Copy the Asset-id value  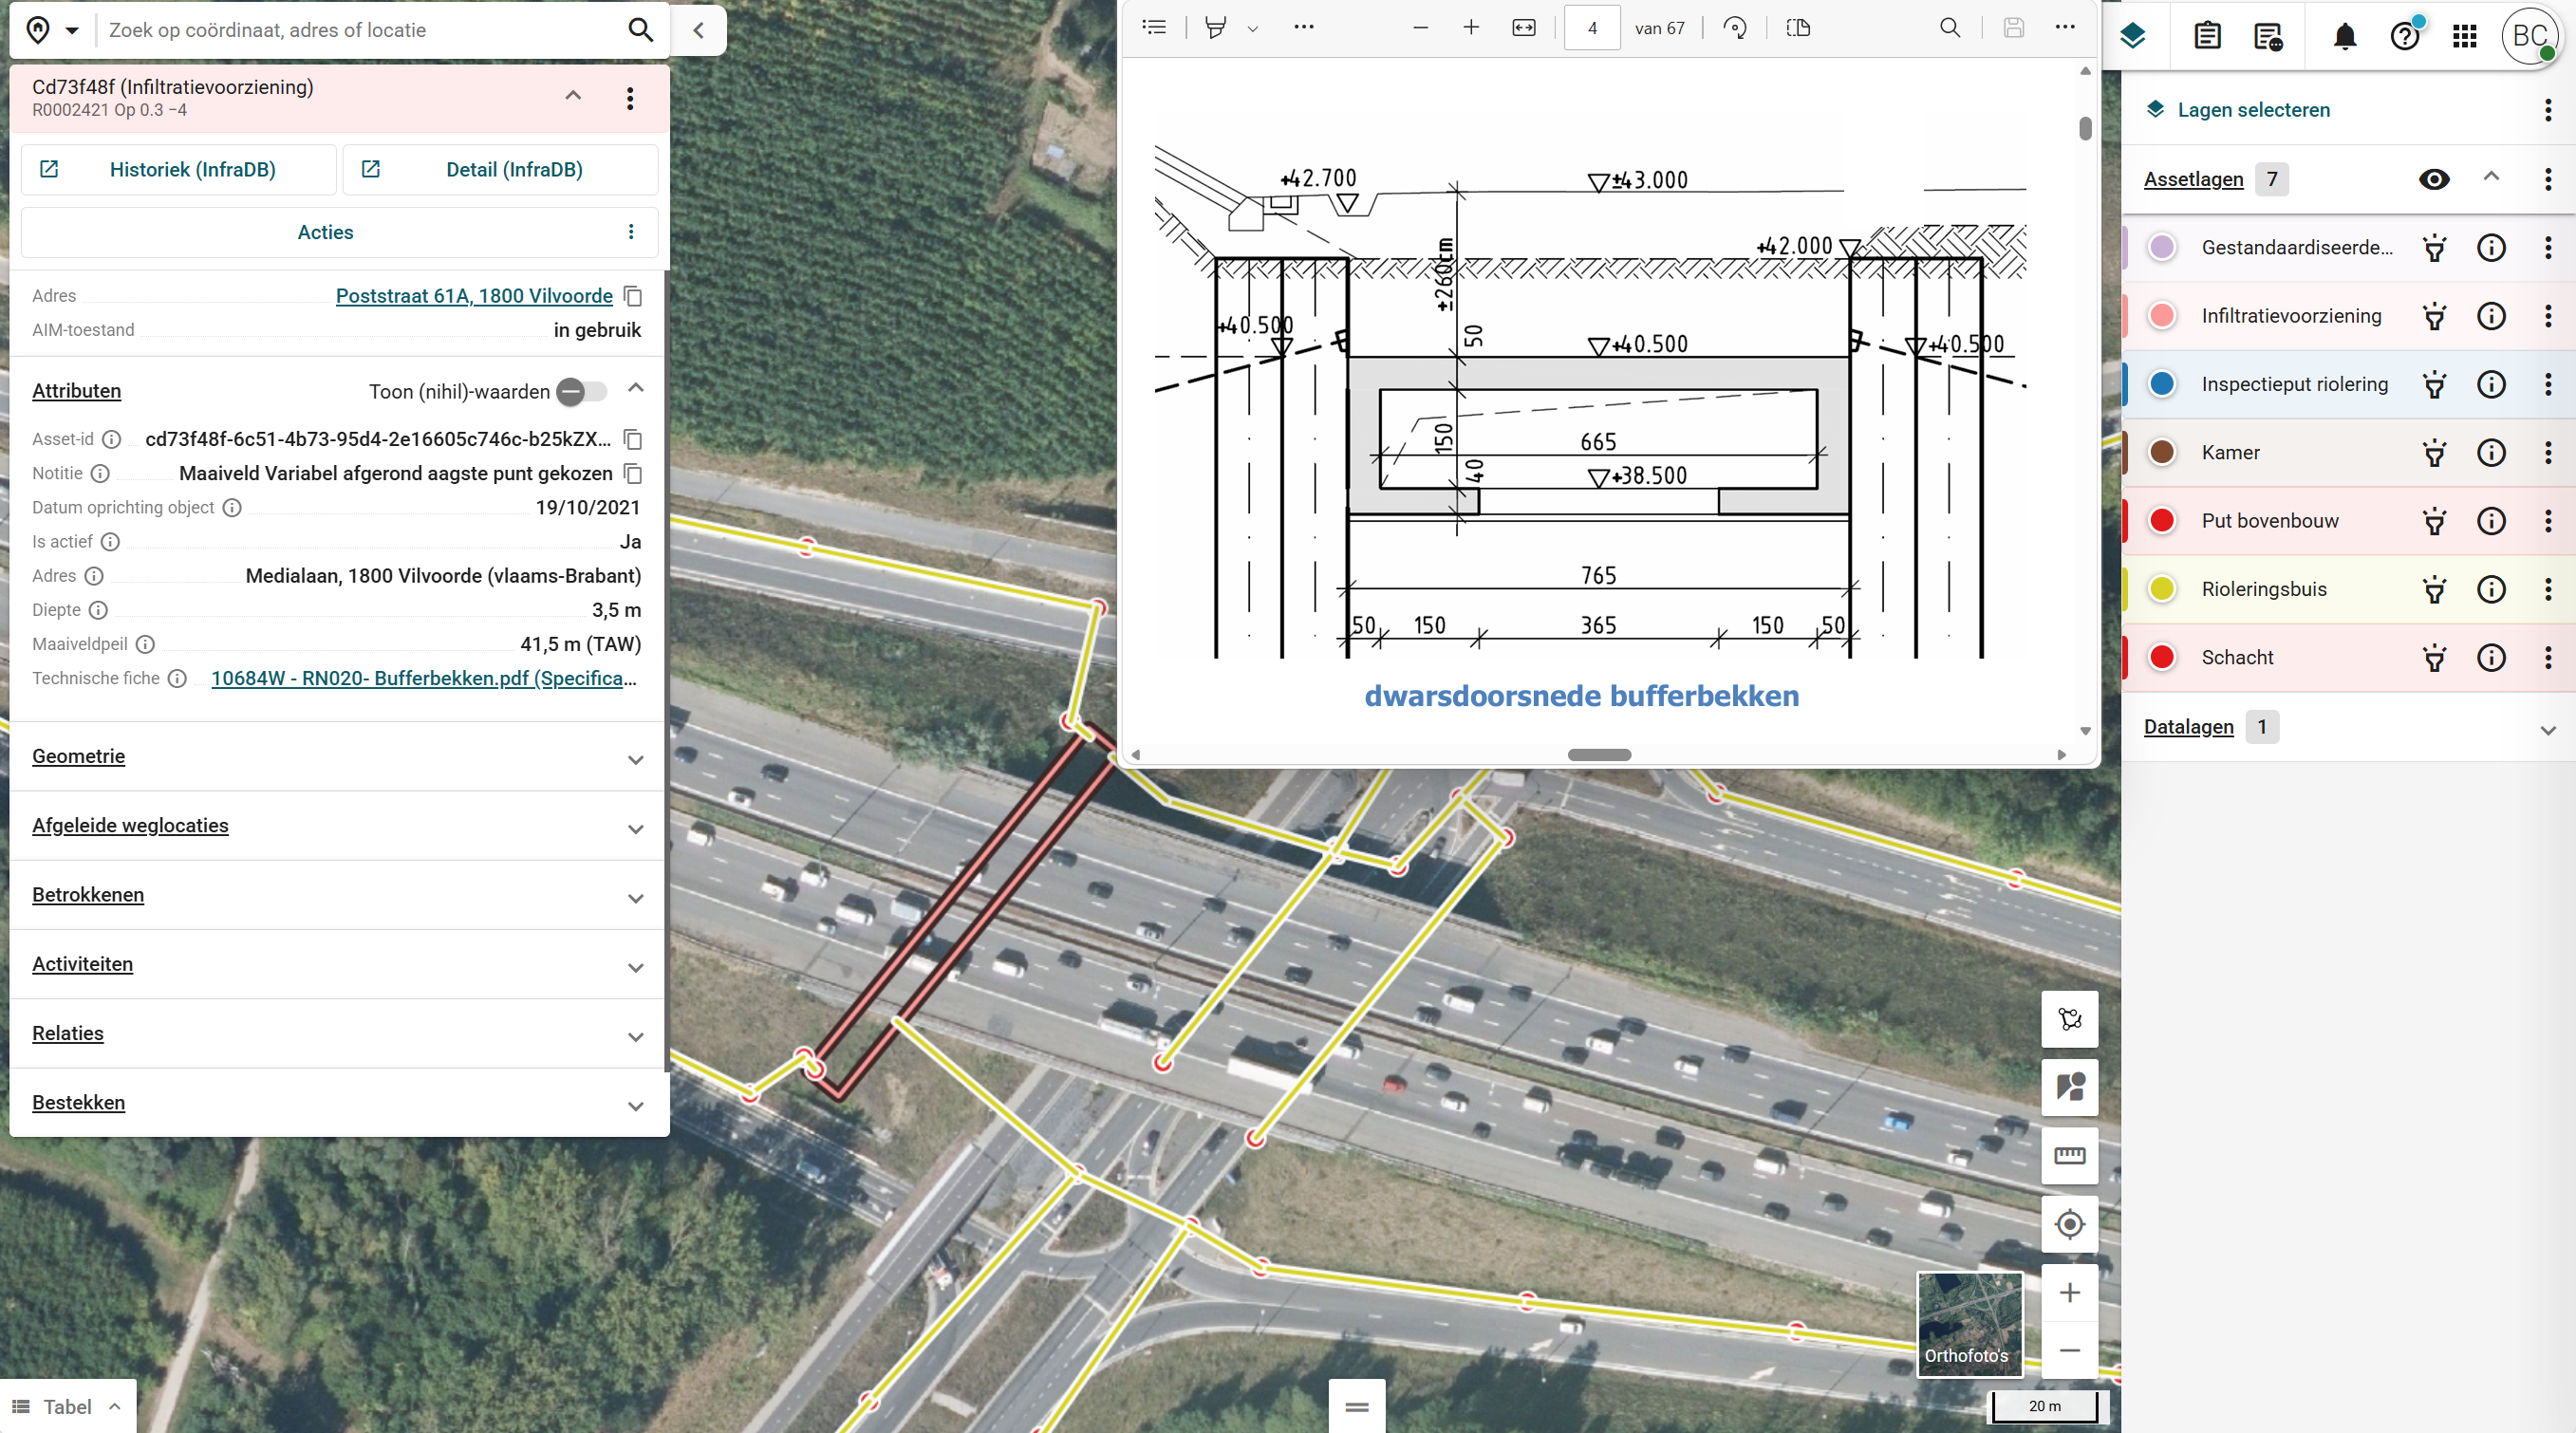[x=632, y=439]
